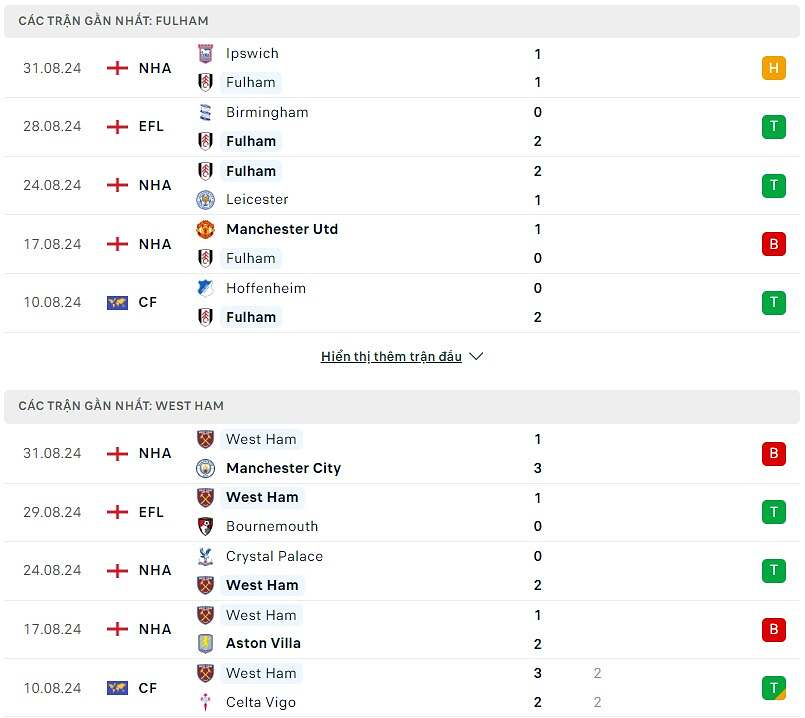Open the 'Hiển thị thêm trận đấu' link
Screen dimensions: 805x718
point(391,356)
